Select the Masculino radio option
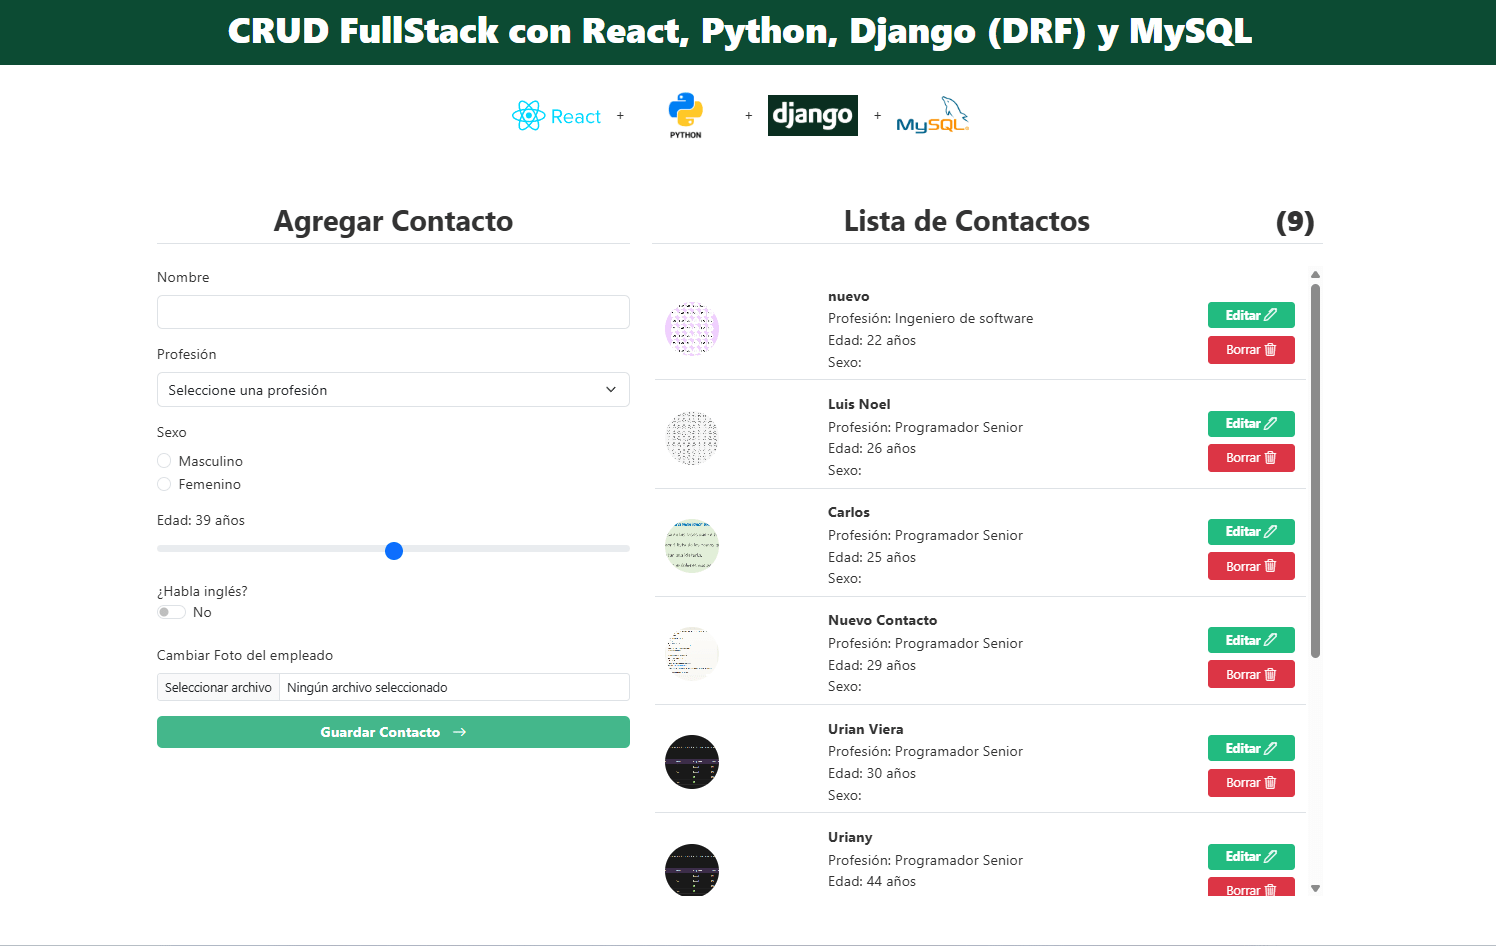This screenshot has width=1496, height=946. click(x=164, y=461)
